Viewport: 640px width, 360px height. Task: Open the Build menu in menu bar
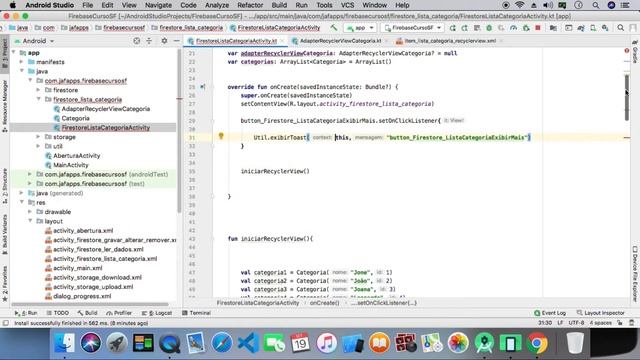(x=279, y=5)
